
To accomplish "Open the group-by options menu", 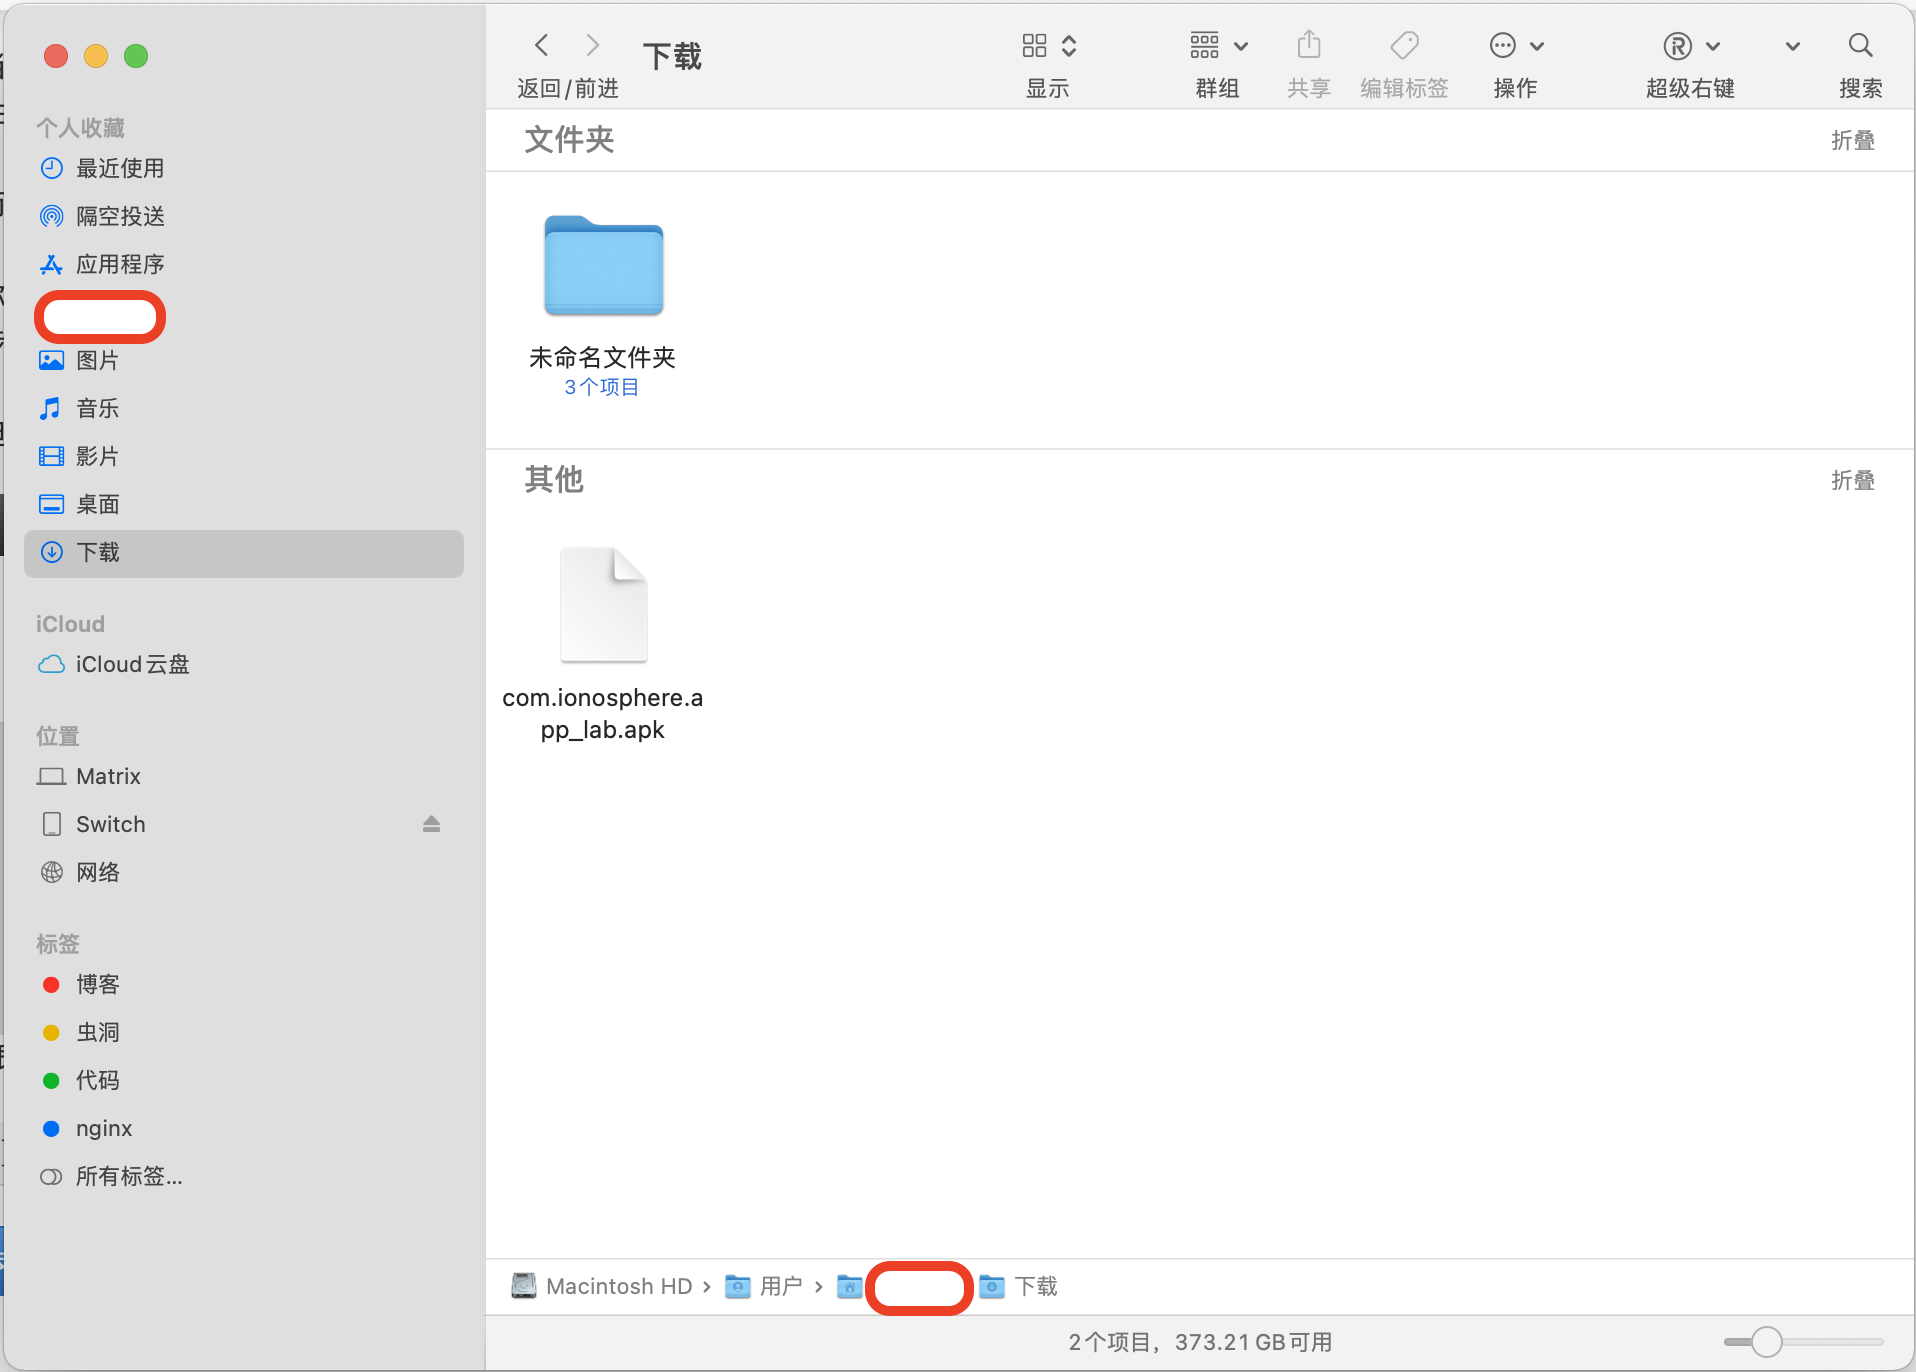I will [x=1218, y=45].
